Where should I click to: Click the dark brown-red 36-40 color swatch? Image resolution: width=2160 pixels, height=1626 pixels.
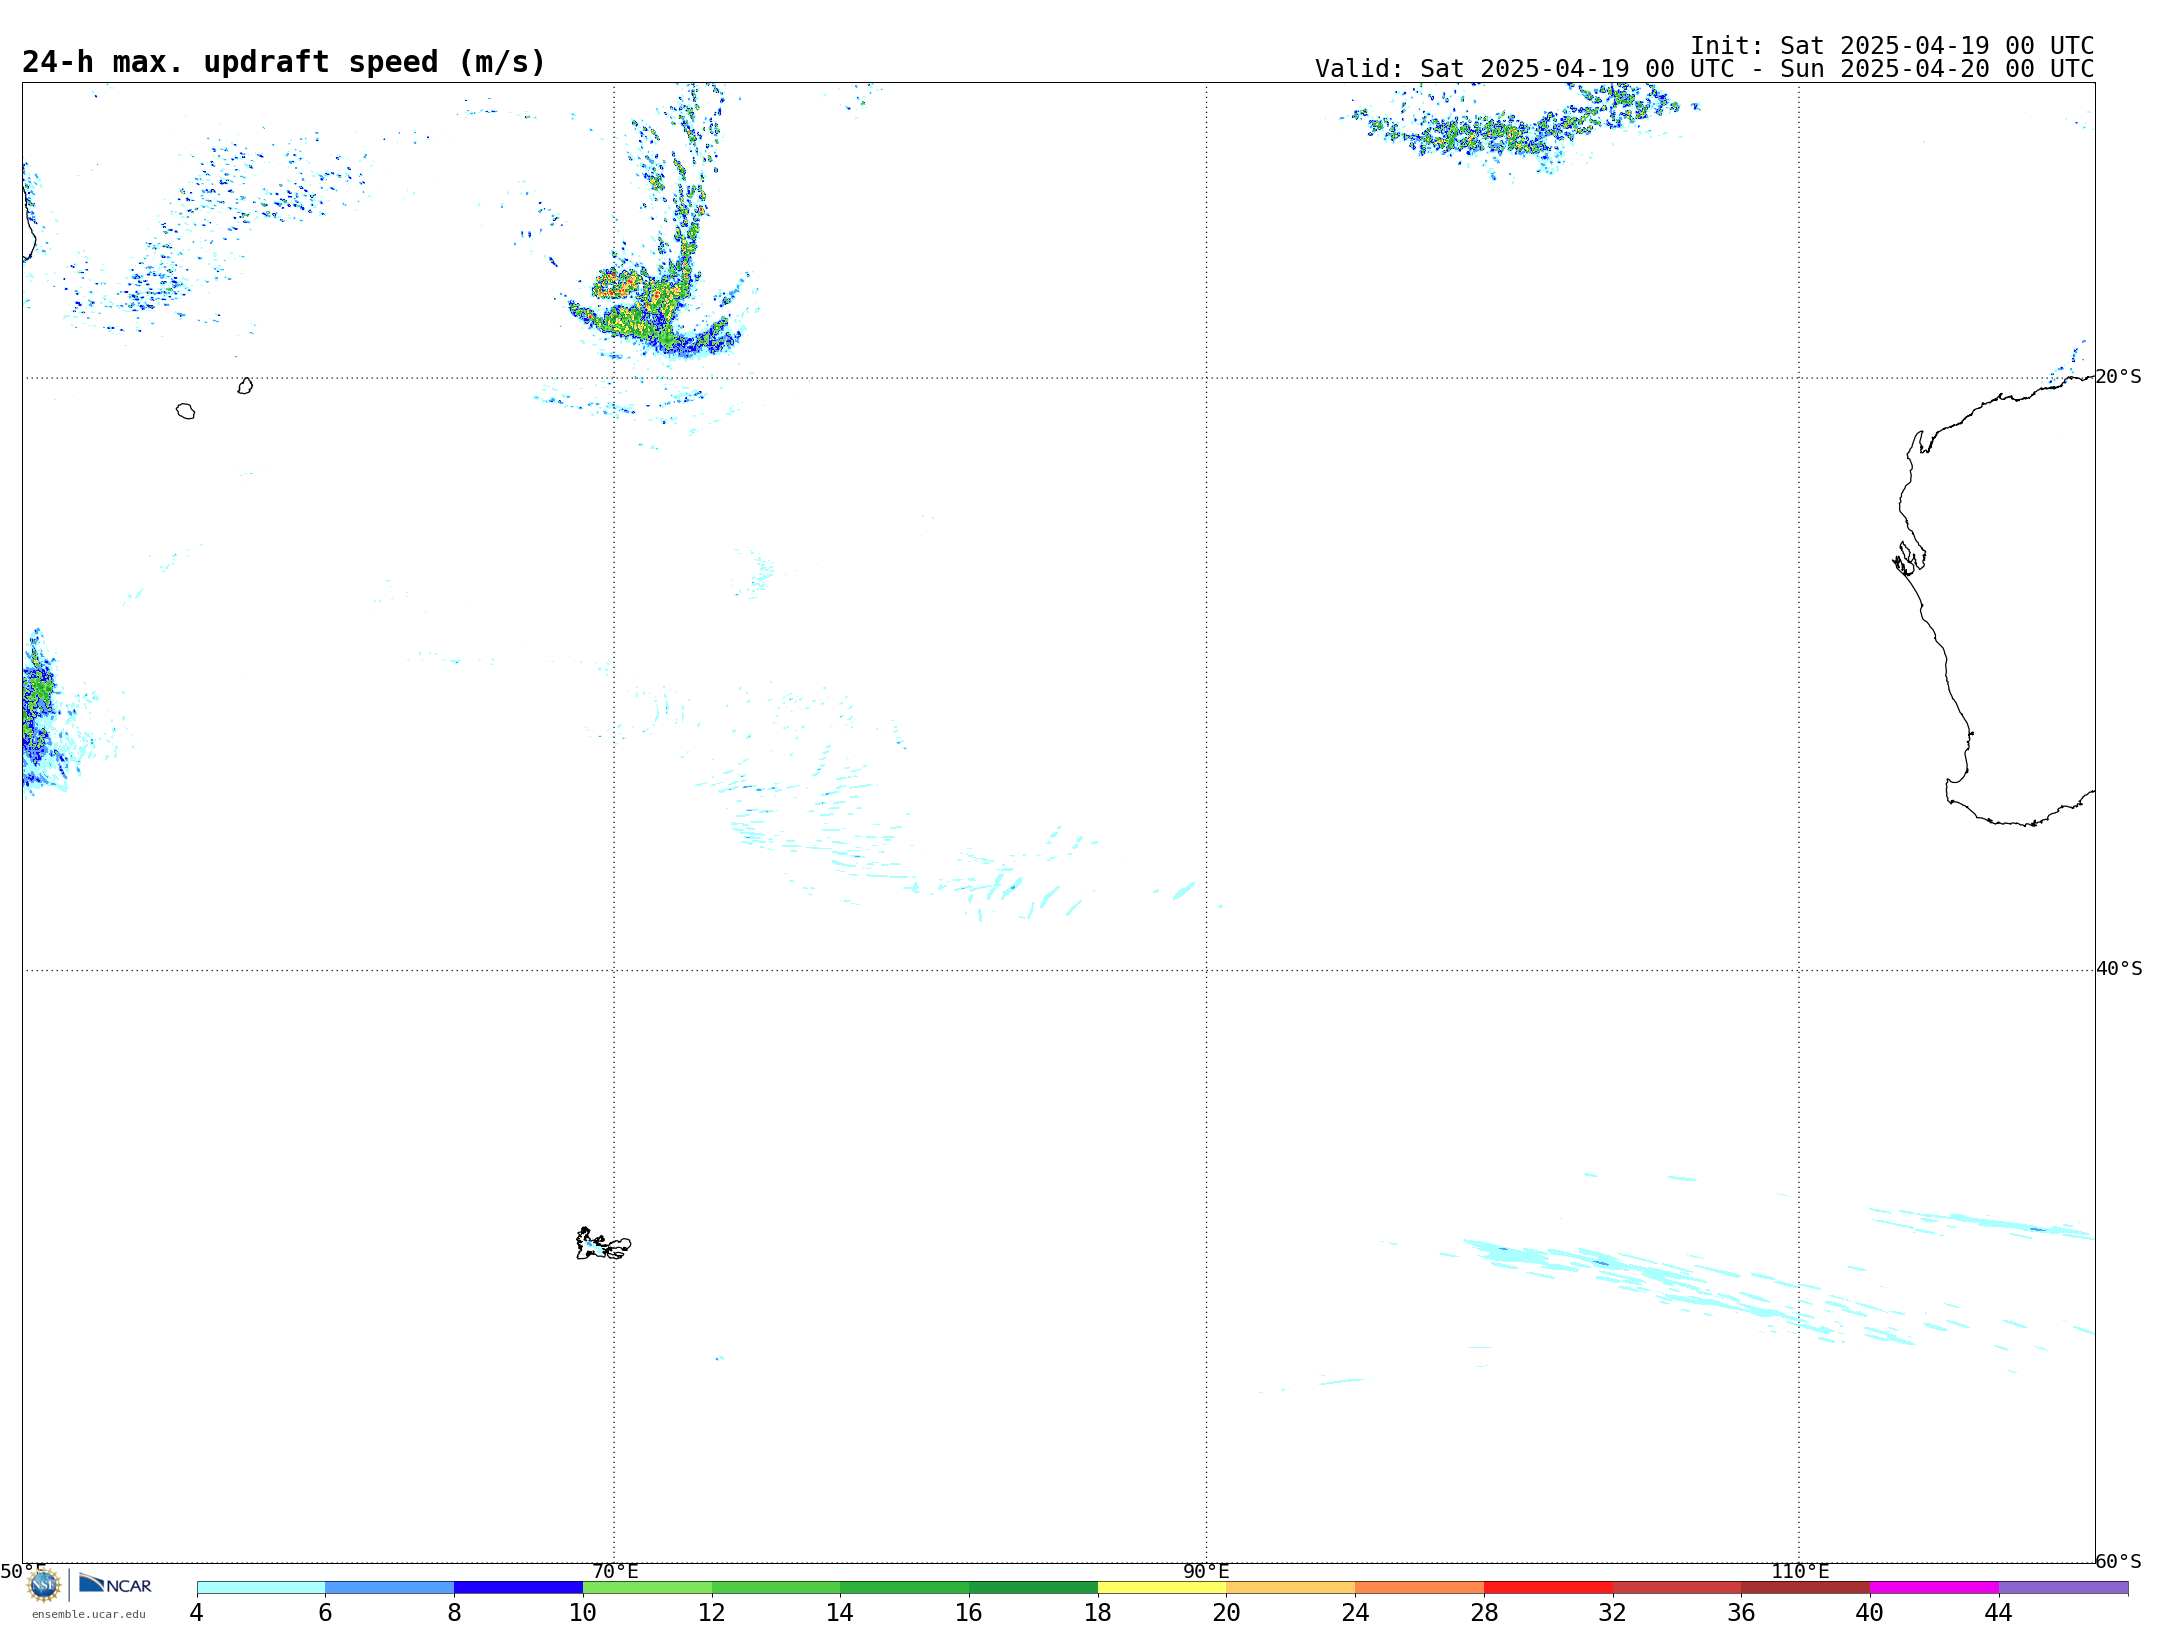click(x=1805, y=1588)
